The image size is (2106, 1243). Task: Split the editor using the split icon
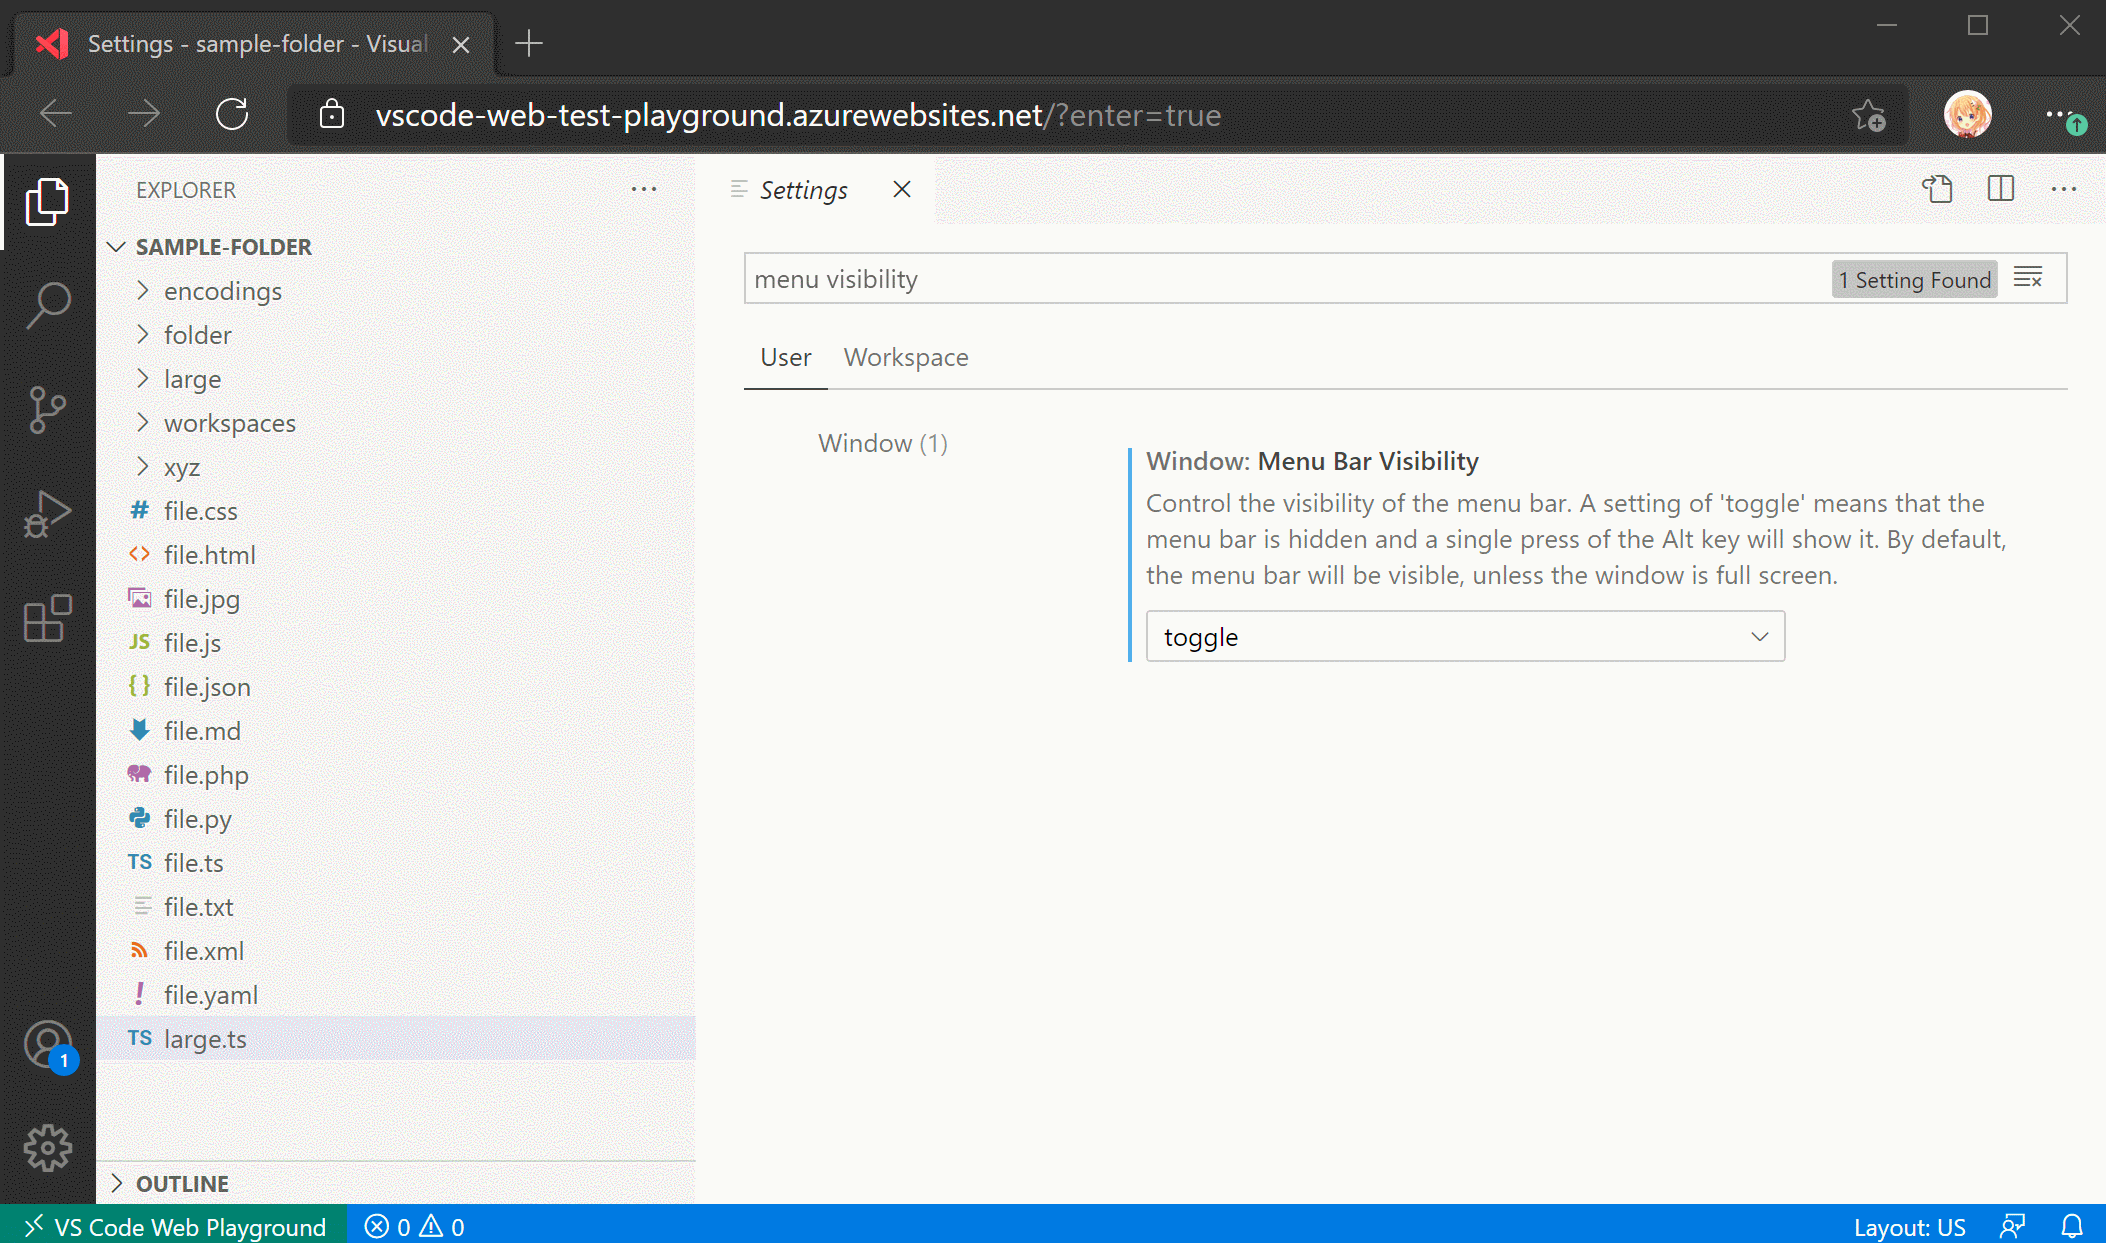click(2000, 189)
